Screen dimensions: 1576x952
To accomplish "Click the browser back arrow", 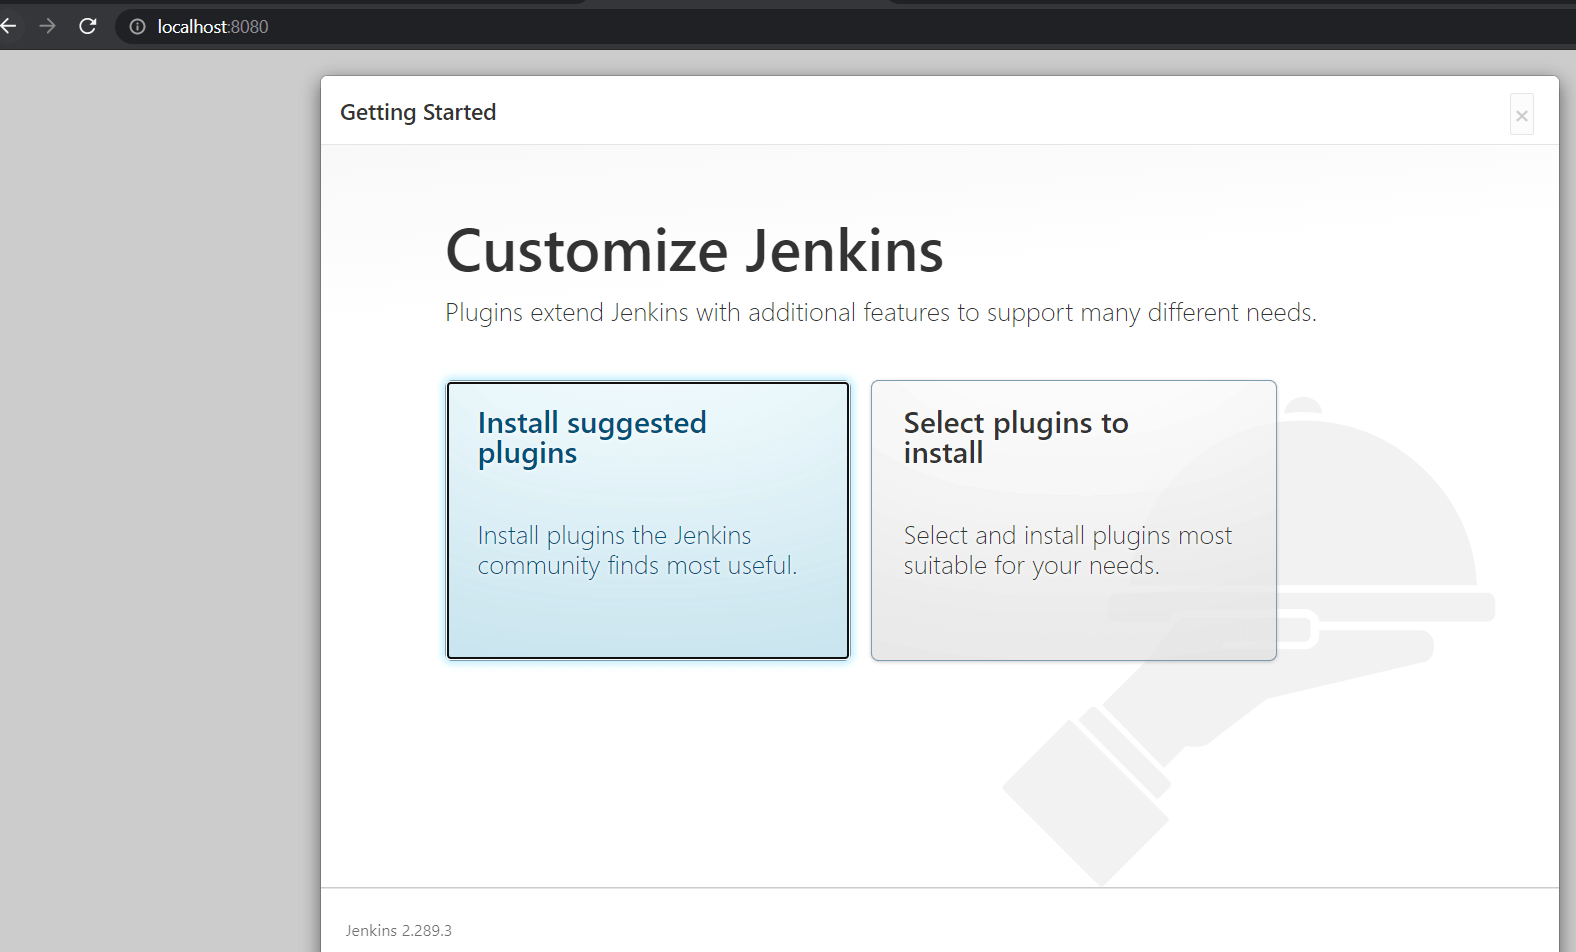I will click(8, 26).
